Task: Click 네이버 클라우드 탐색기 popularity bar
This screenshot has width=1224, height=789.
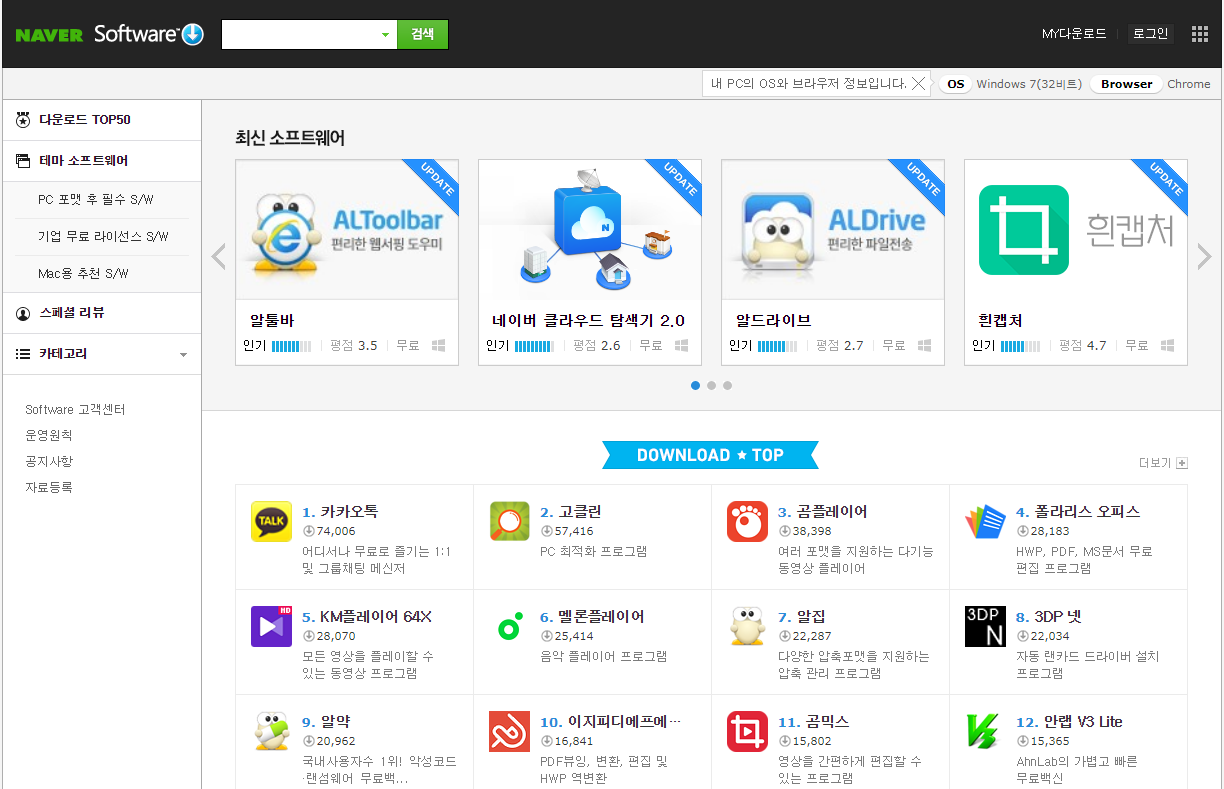Action: point(534,346)
